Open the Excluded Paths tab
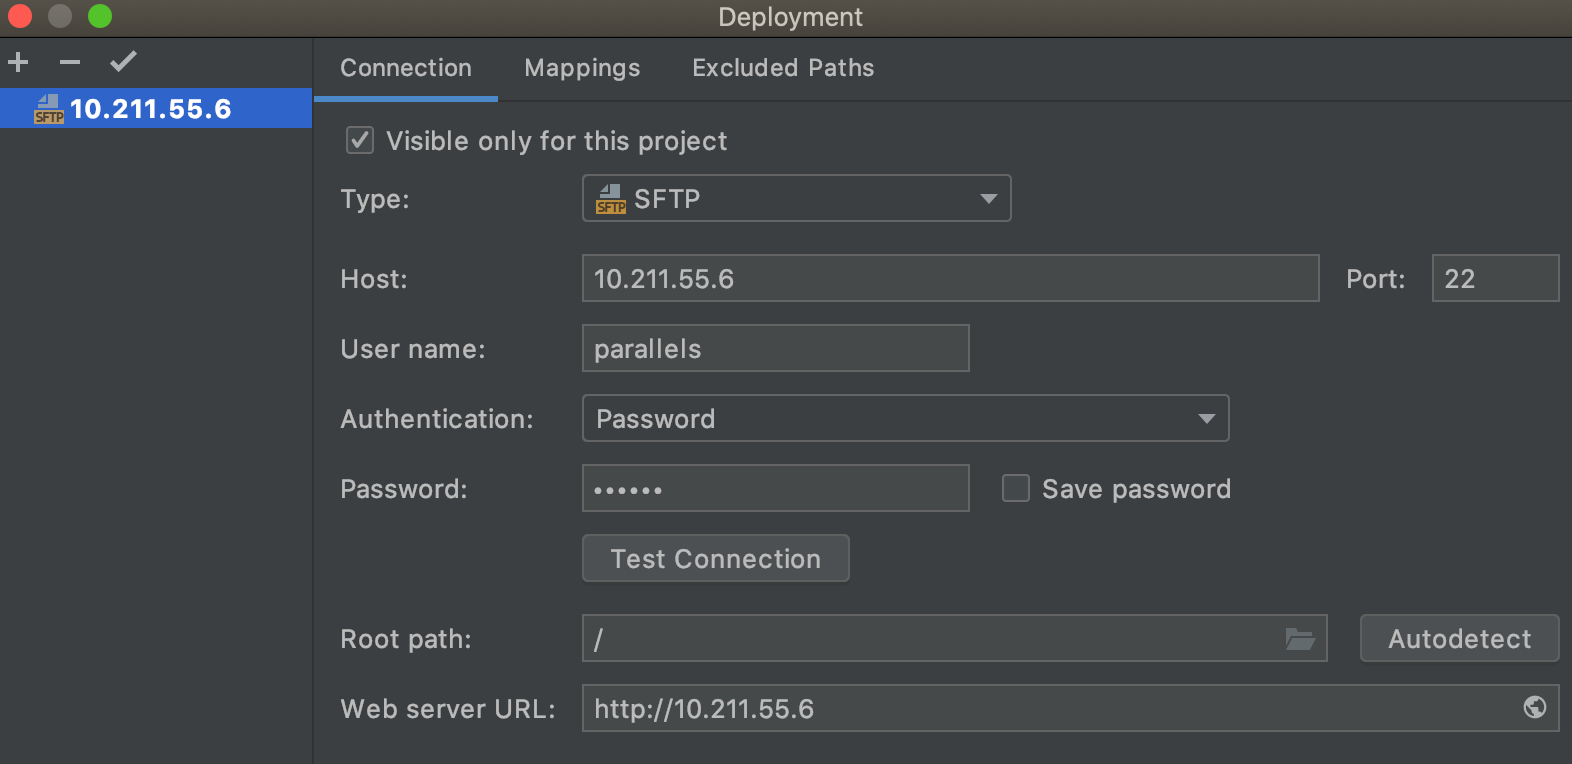 [x=783, y=68]
